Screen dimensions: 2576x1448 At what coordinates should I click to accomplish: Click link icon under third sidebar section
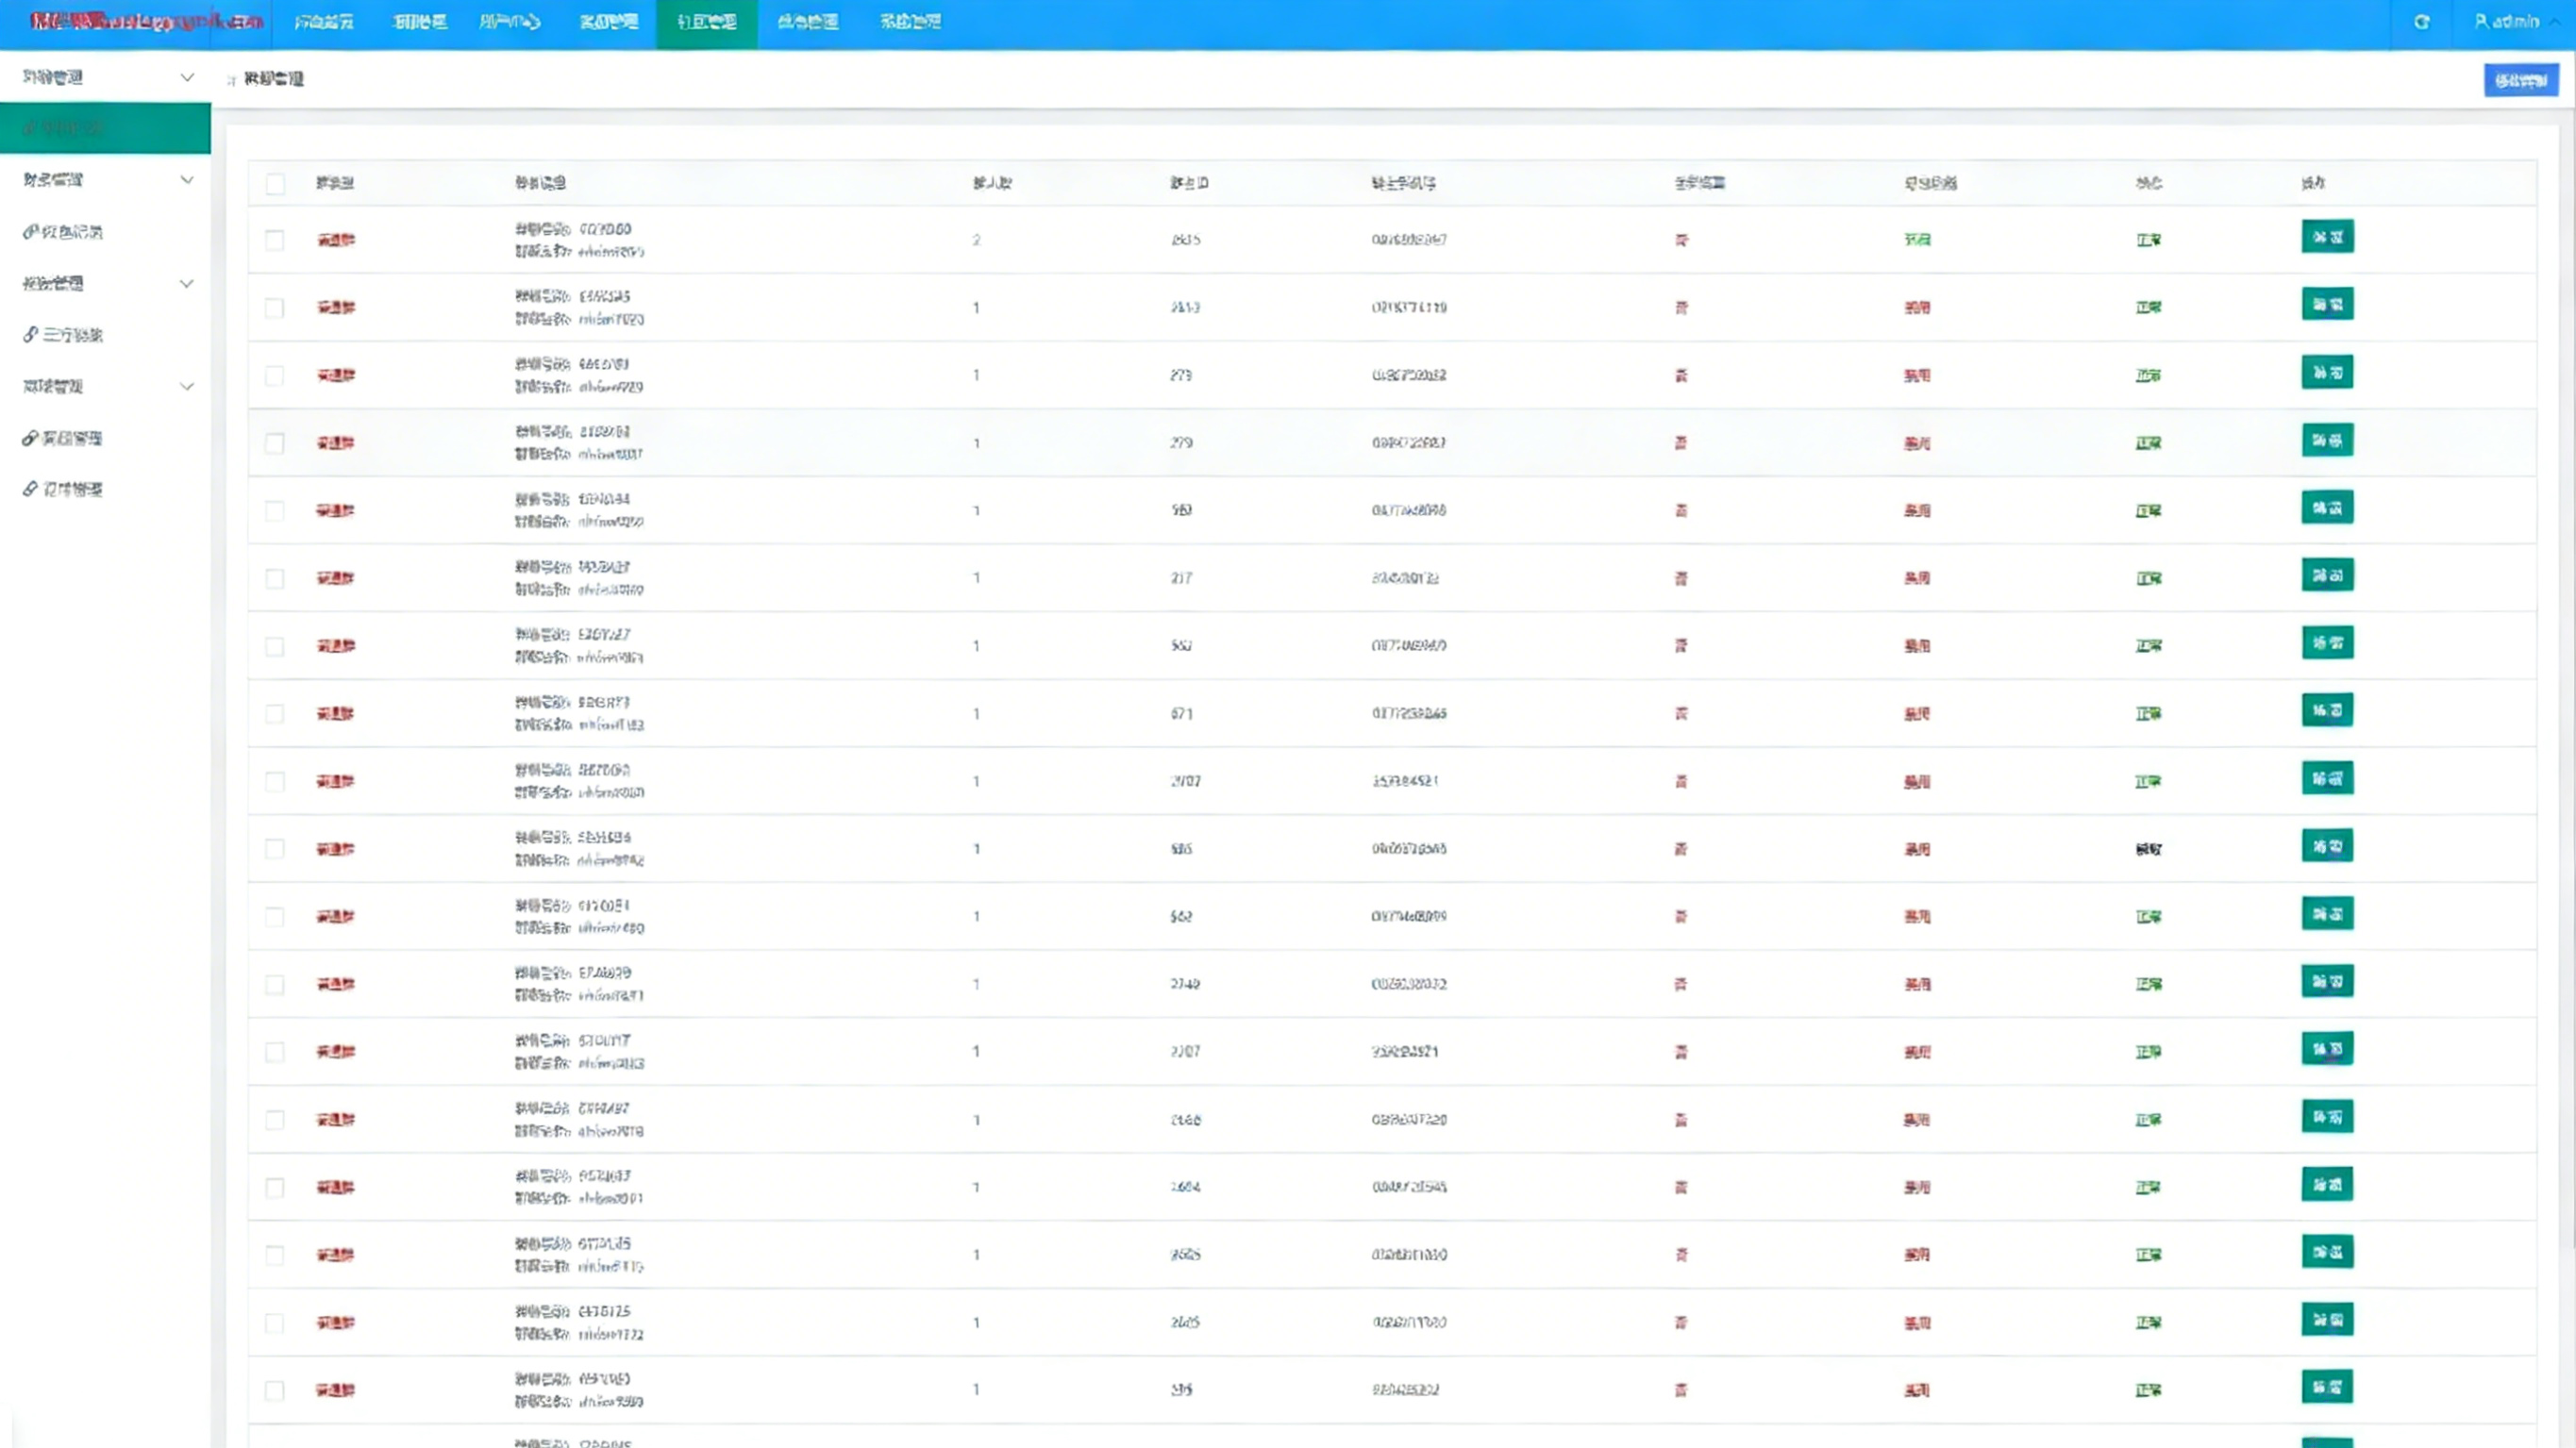pyautogui.click(x=30, y=335)
